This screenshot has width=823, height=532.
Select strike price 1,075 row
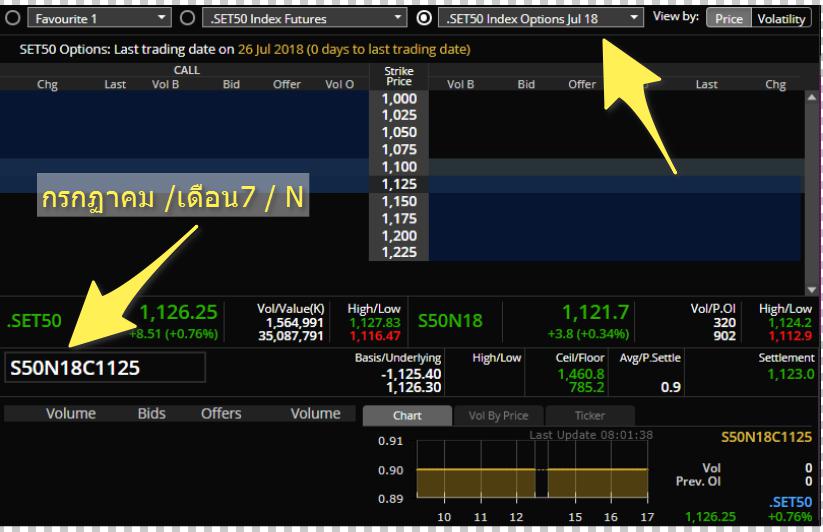pyautogui.click(x=399, y=150)
